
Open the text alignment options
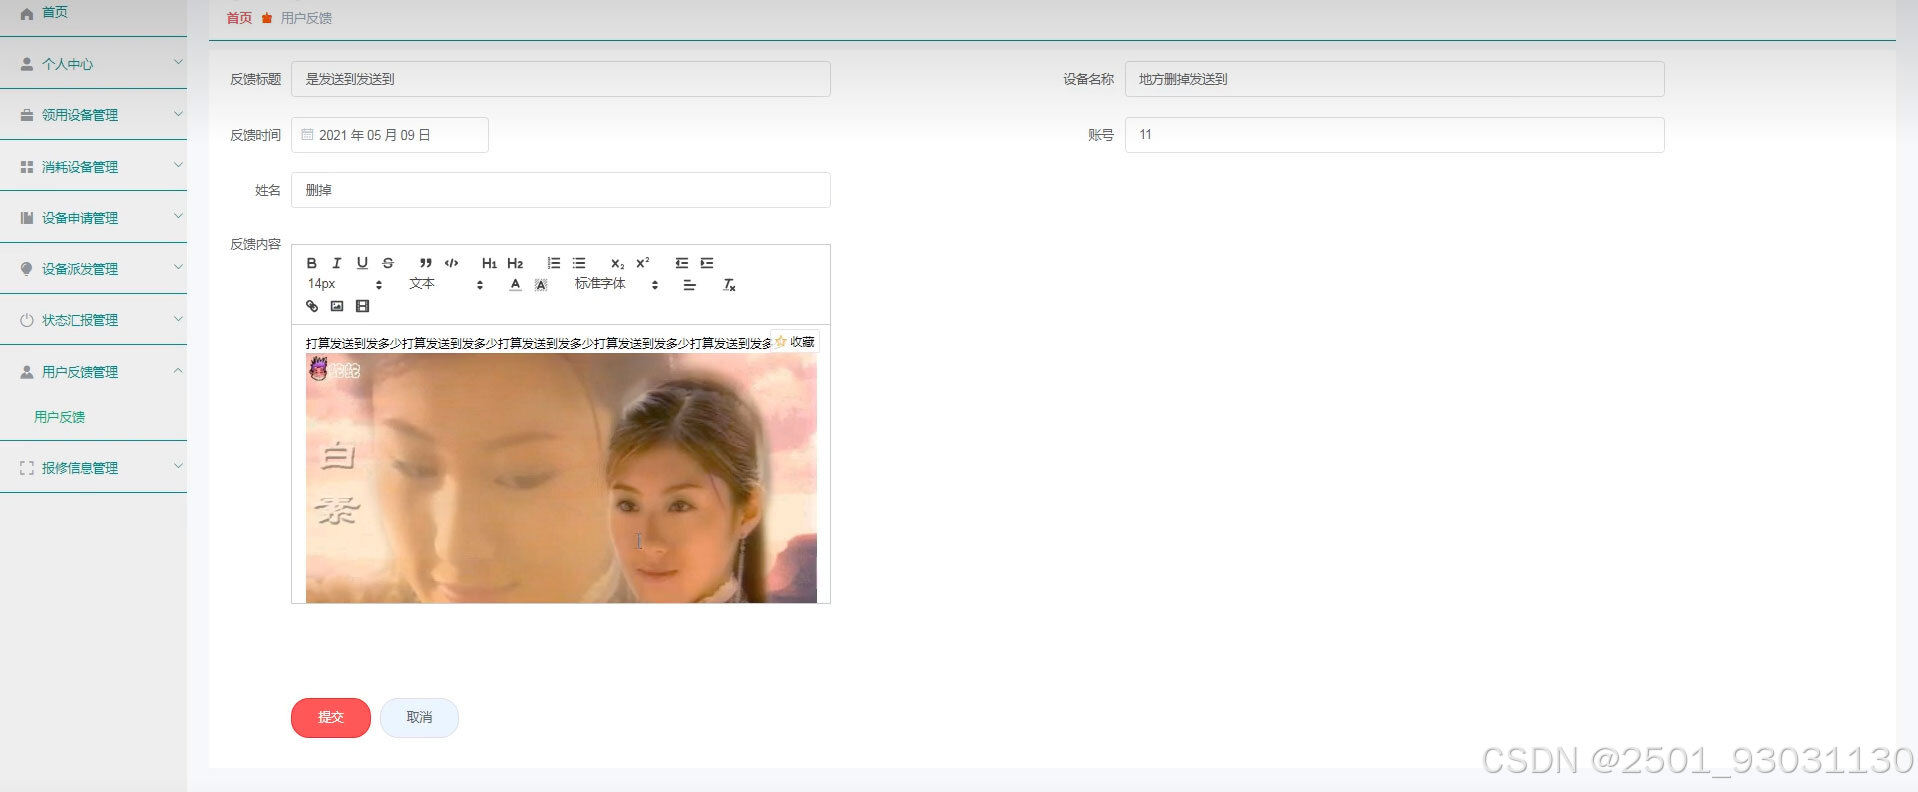(x=689, y=285)
